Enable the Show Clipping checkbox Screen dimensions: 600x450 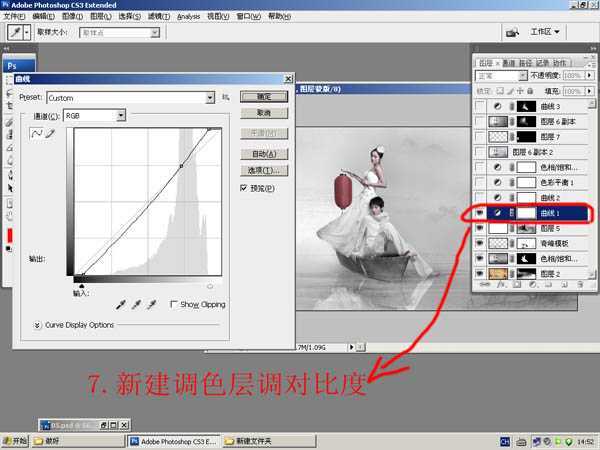pyautogui.click(x=173, y=304)
